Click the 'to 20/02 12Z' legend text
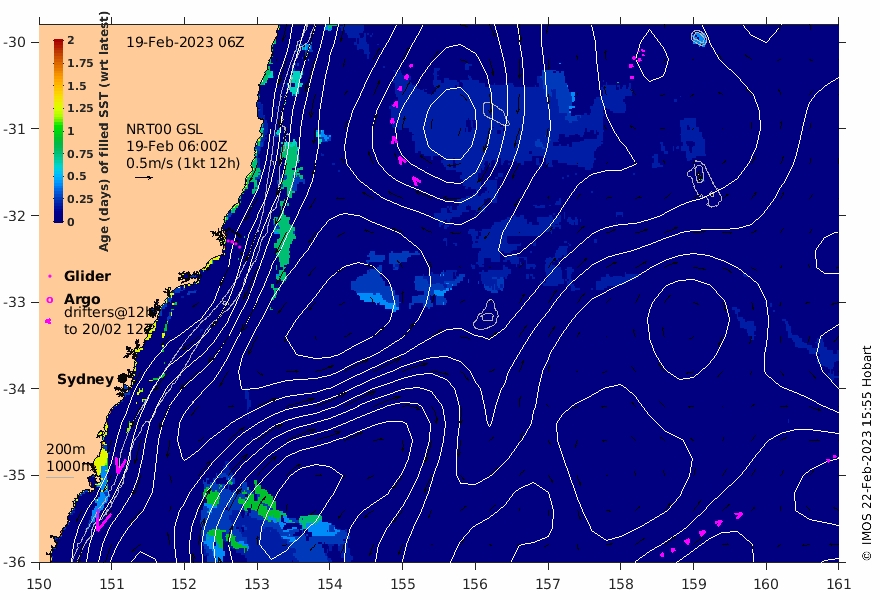The width and height of the screenshot is (880, 600). 109,329
